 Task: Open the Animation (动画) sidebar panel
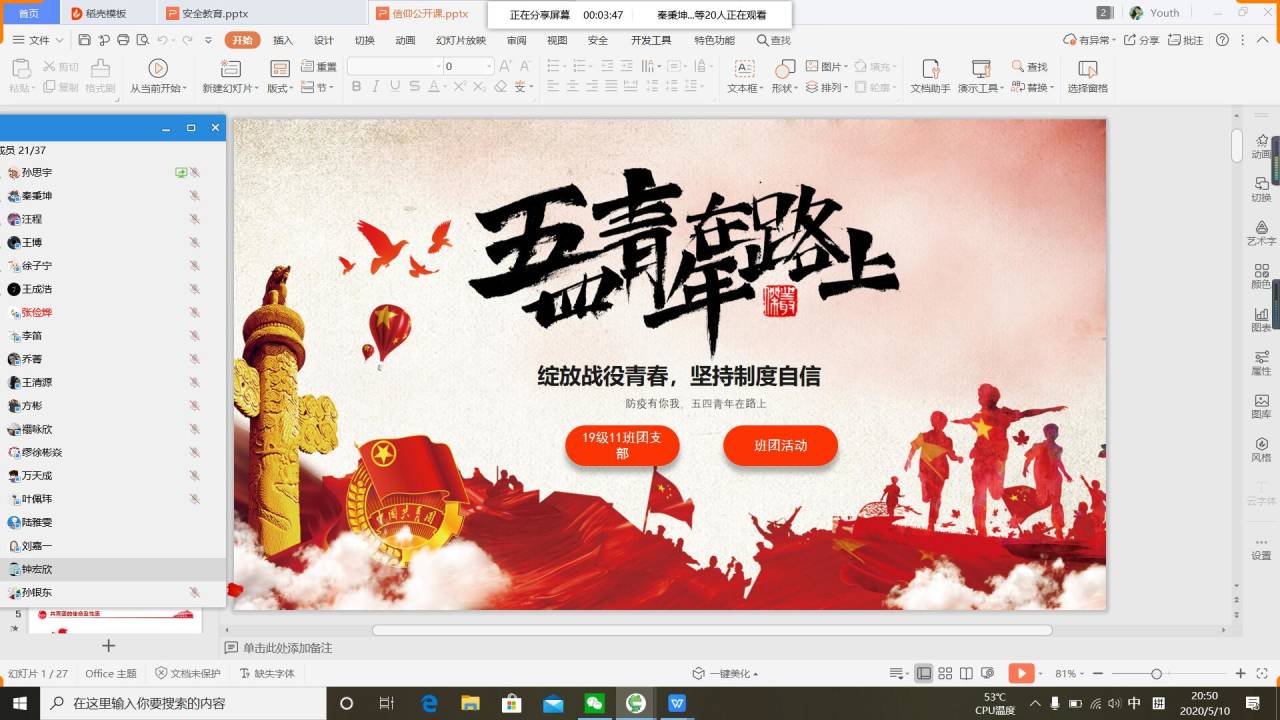[x=1261, y=146]
